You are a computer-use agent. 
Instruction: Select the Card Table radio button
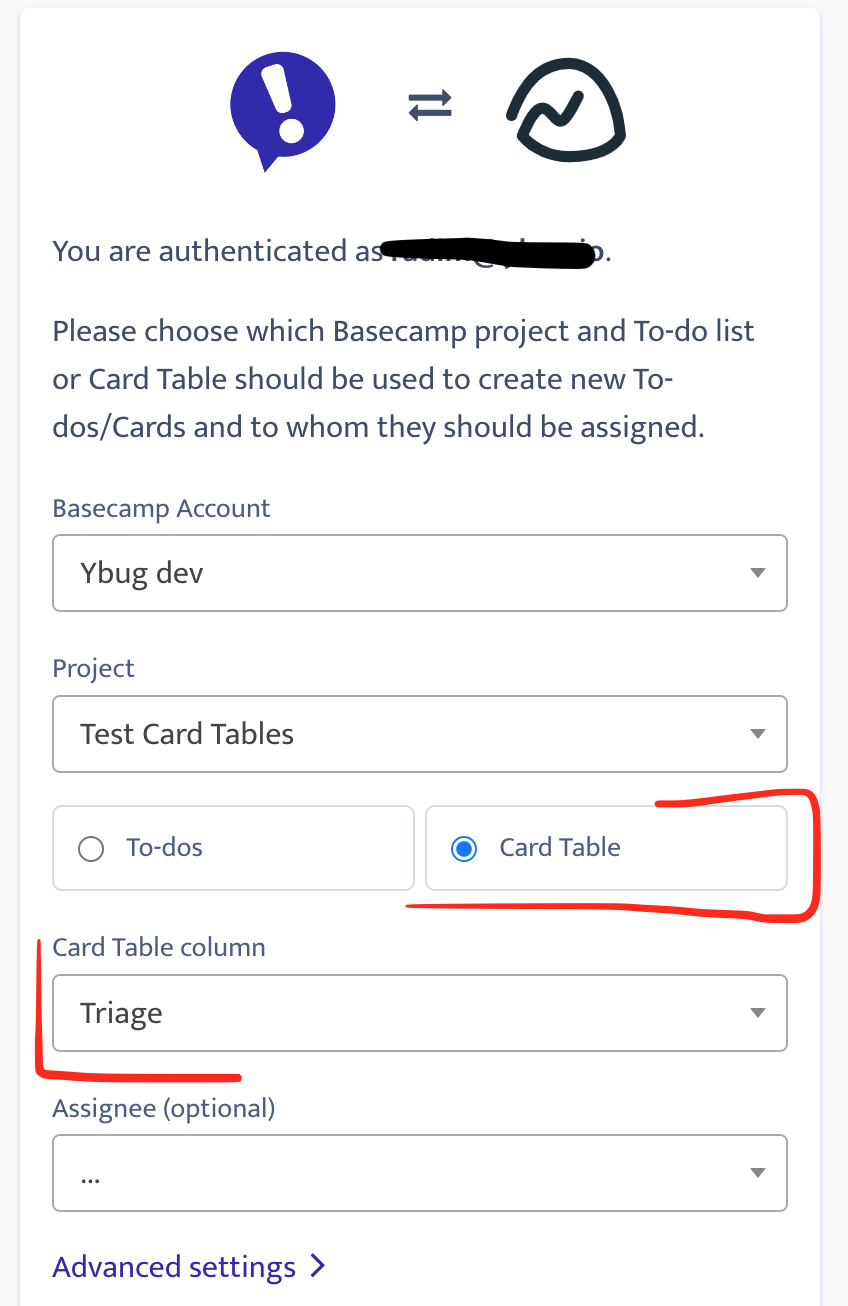464,849
